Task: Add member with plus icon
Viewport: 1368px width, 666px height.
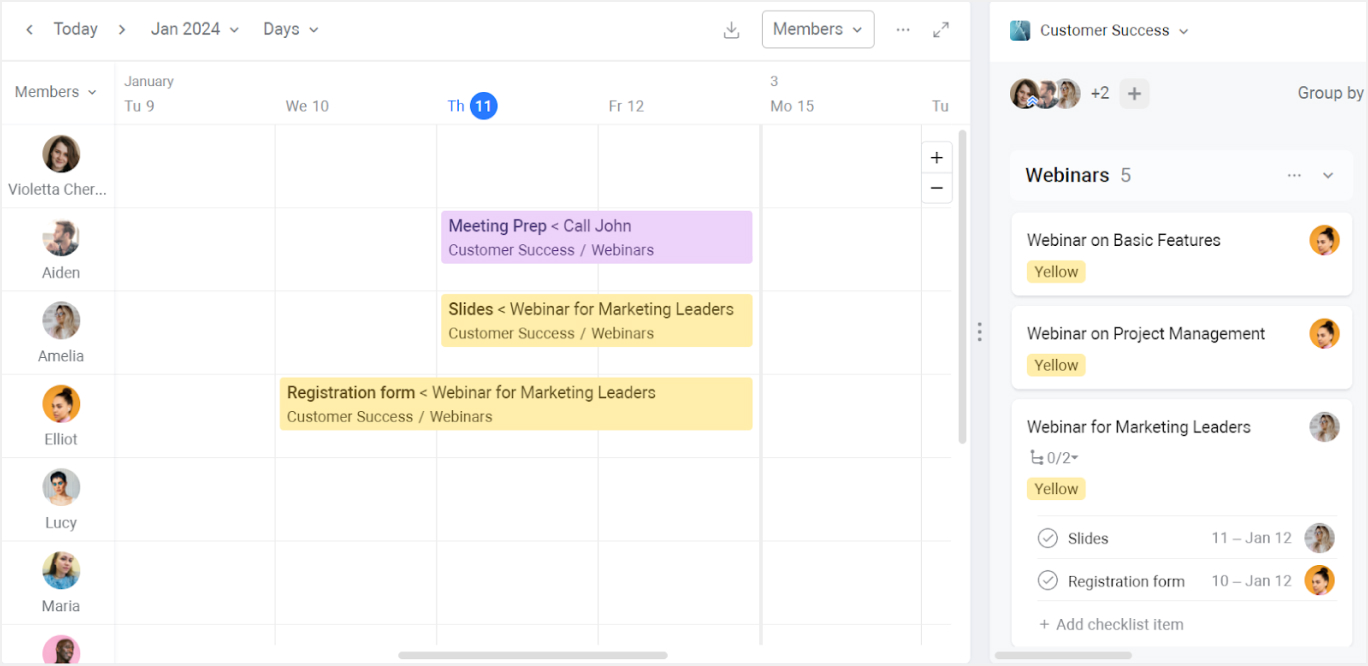Action: (1134, 94)
